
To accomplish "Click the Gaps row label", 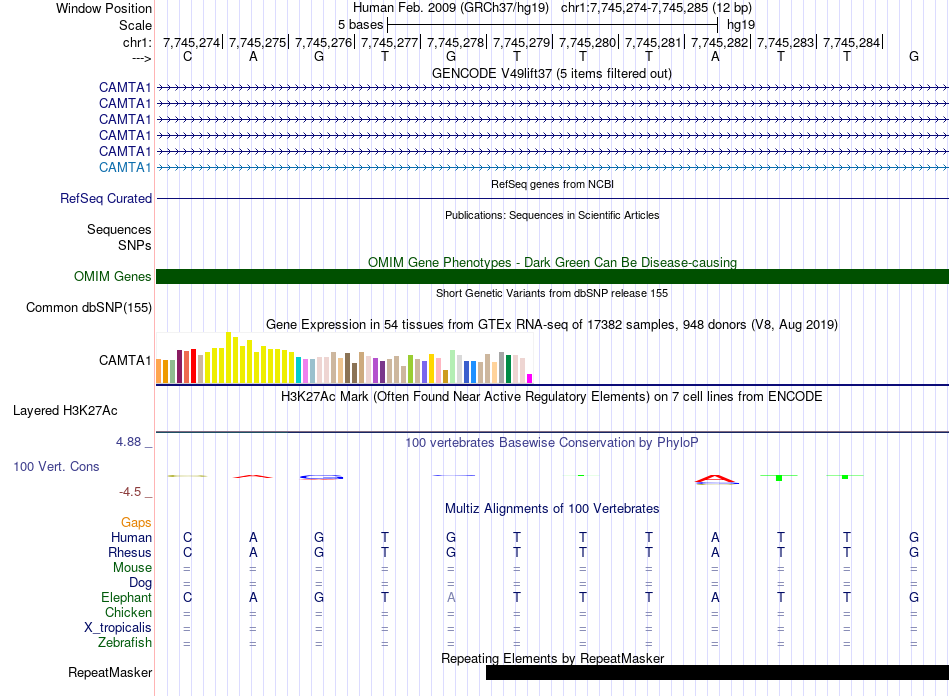I will click(x=136, y=522).
